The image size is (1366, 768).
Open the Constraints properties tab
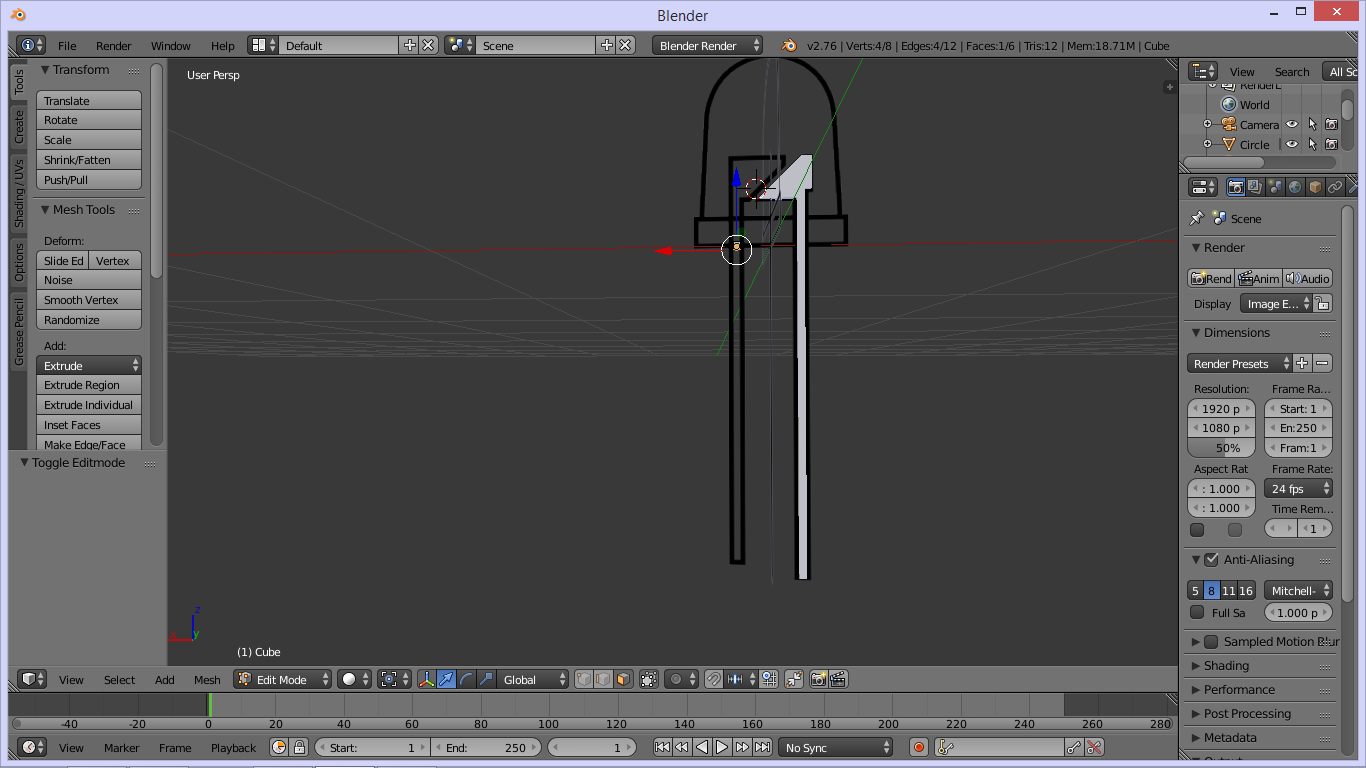[1335, 187]
